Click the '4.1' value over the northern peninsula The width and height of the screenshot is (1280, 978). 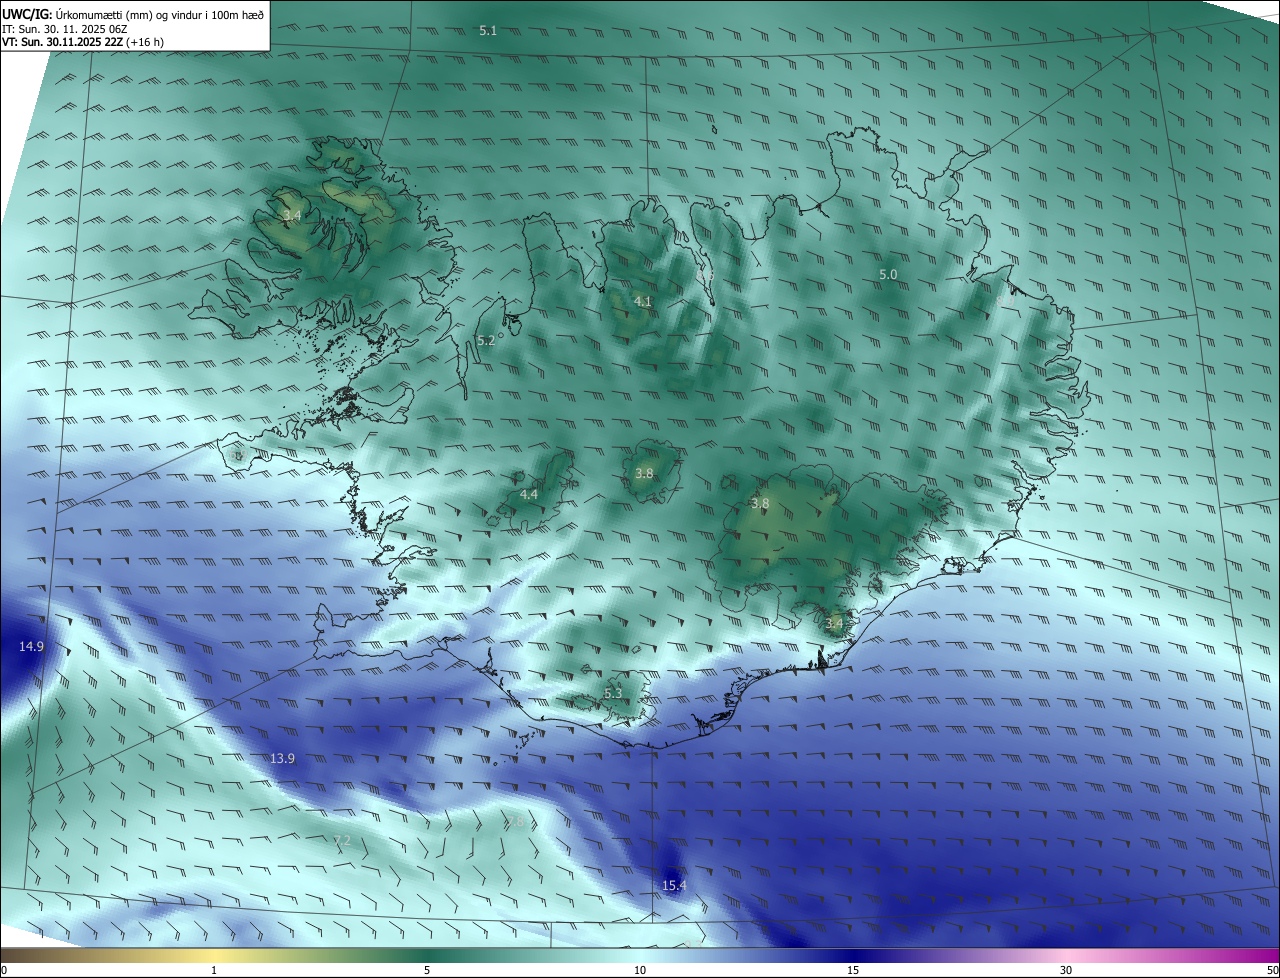(643, 301)
